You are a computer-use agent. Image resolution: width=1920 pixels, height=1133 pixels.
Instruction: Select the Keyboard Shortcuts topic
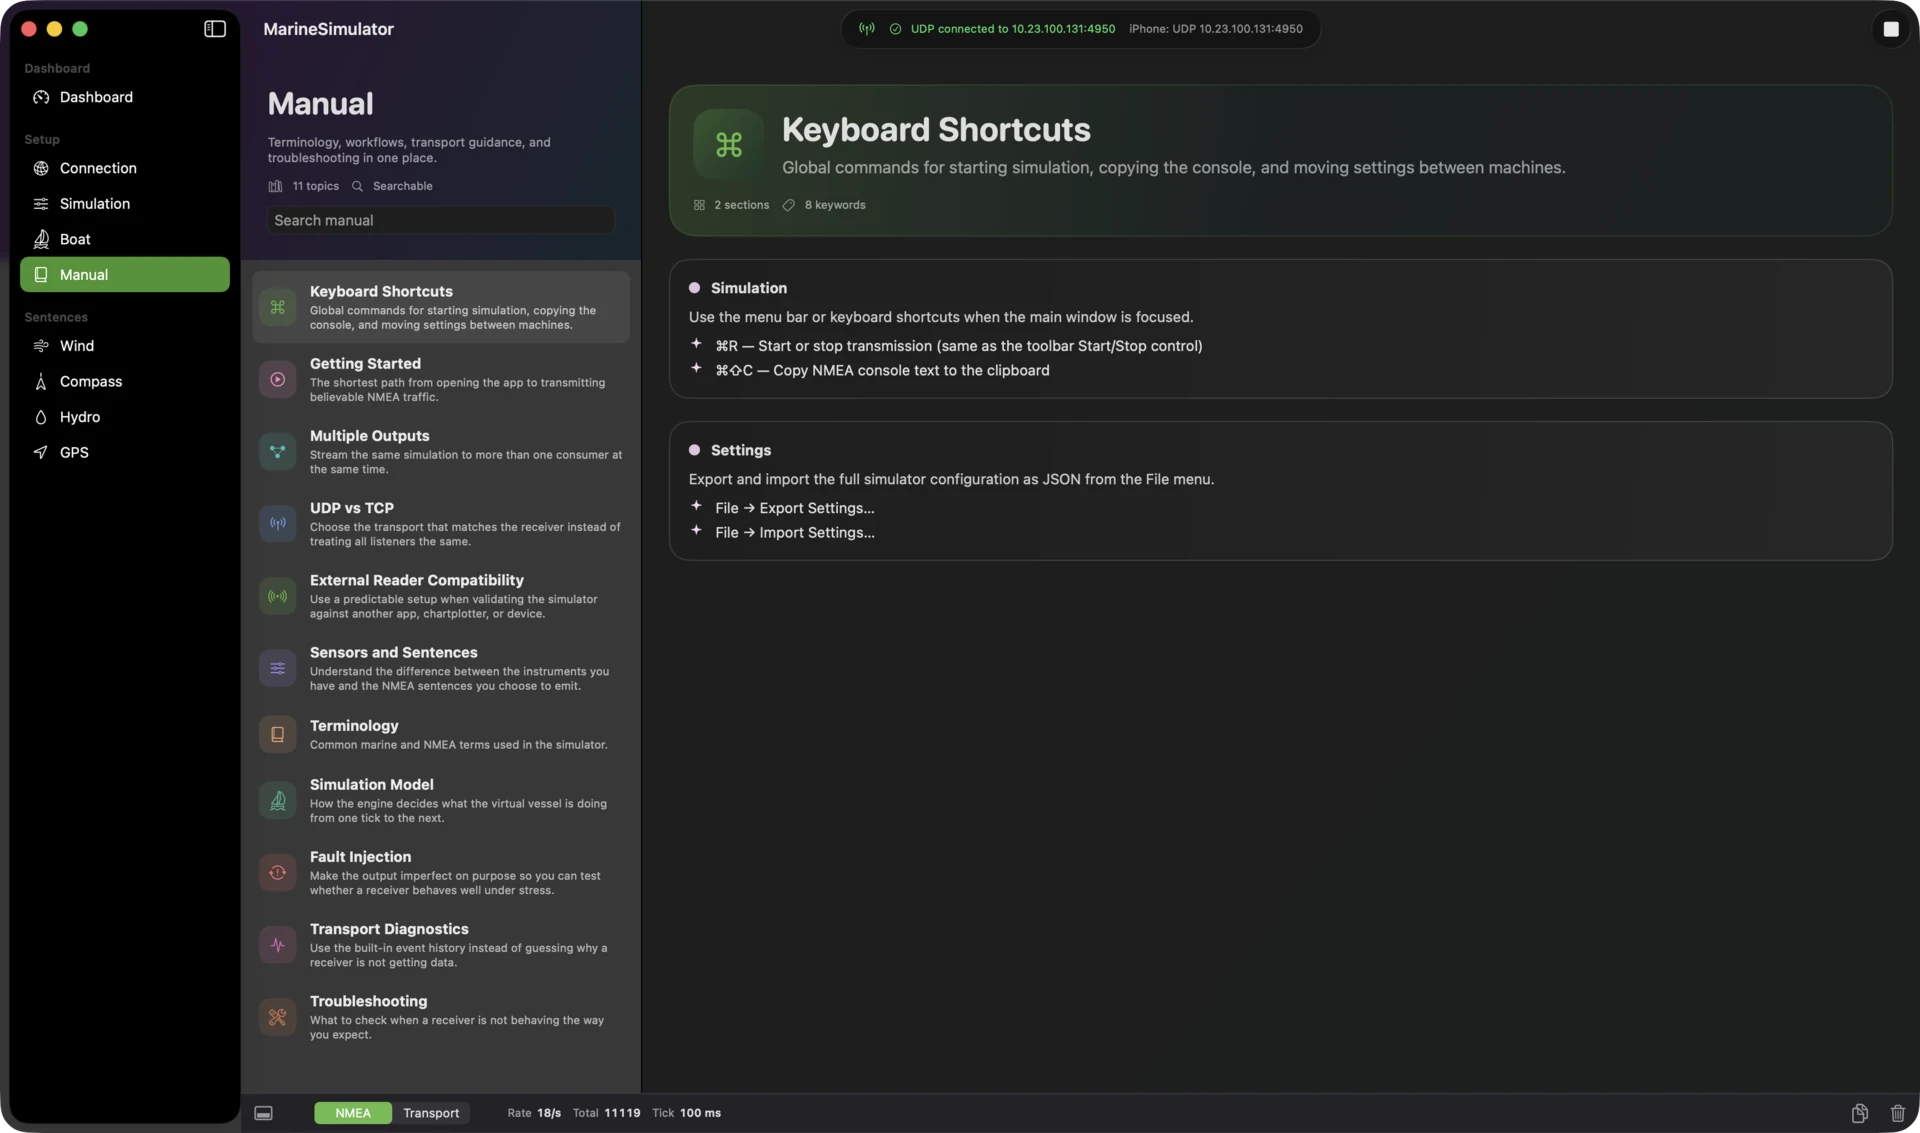[x=441, y=307]
